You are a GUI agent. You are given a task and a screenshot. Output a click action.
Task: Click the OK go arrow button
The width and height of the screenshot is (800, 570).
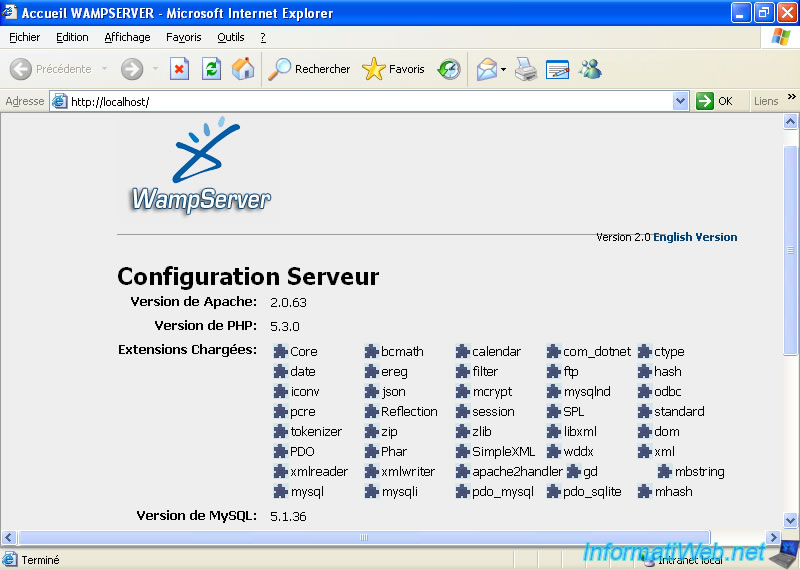[x=705, y=101]
